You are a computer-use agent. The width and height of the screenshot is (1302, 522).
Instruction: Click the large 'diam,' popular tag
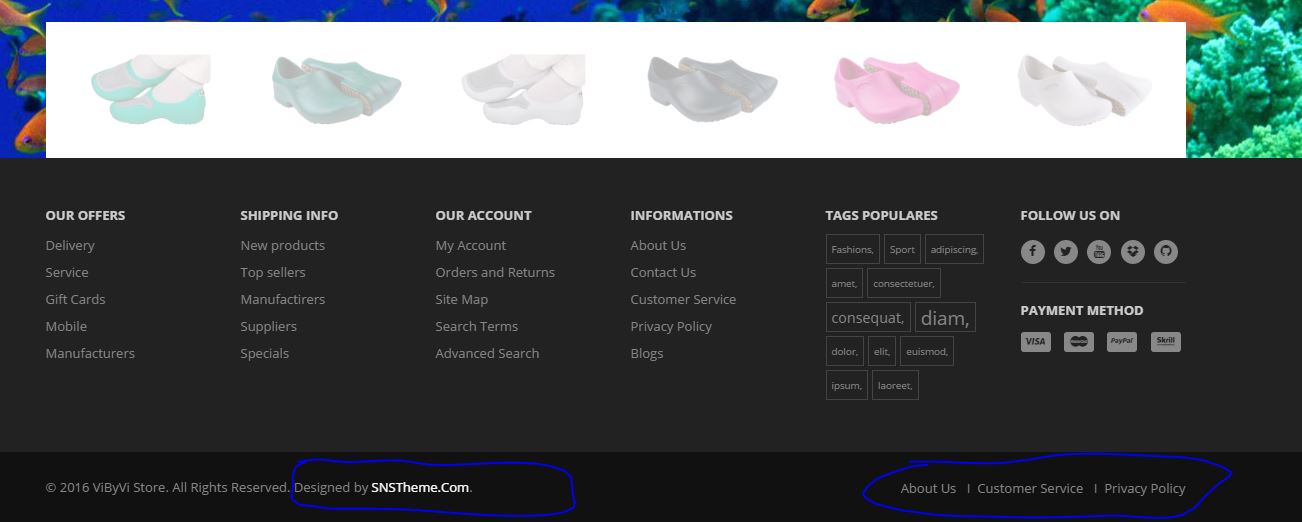(944, 318)
